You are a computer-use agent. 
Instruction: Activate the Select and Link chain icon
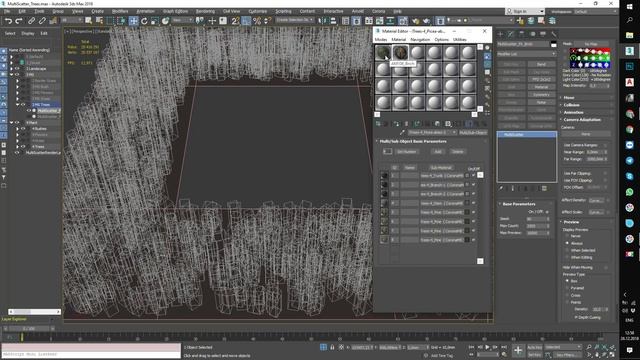tap(31, 21)
